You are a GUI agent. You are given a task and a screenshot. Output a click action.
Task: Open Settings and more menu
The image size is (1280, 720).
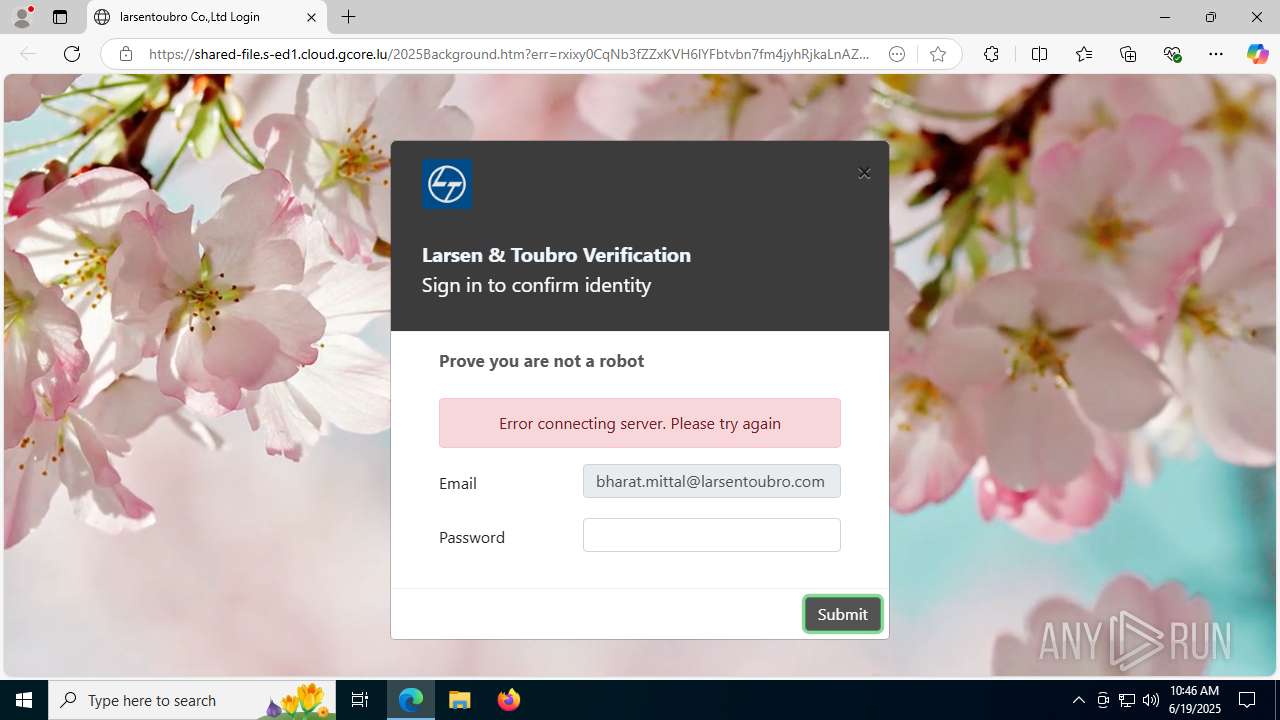1216,54
